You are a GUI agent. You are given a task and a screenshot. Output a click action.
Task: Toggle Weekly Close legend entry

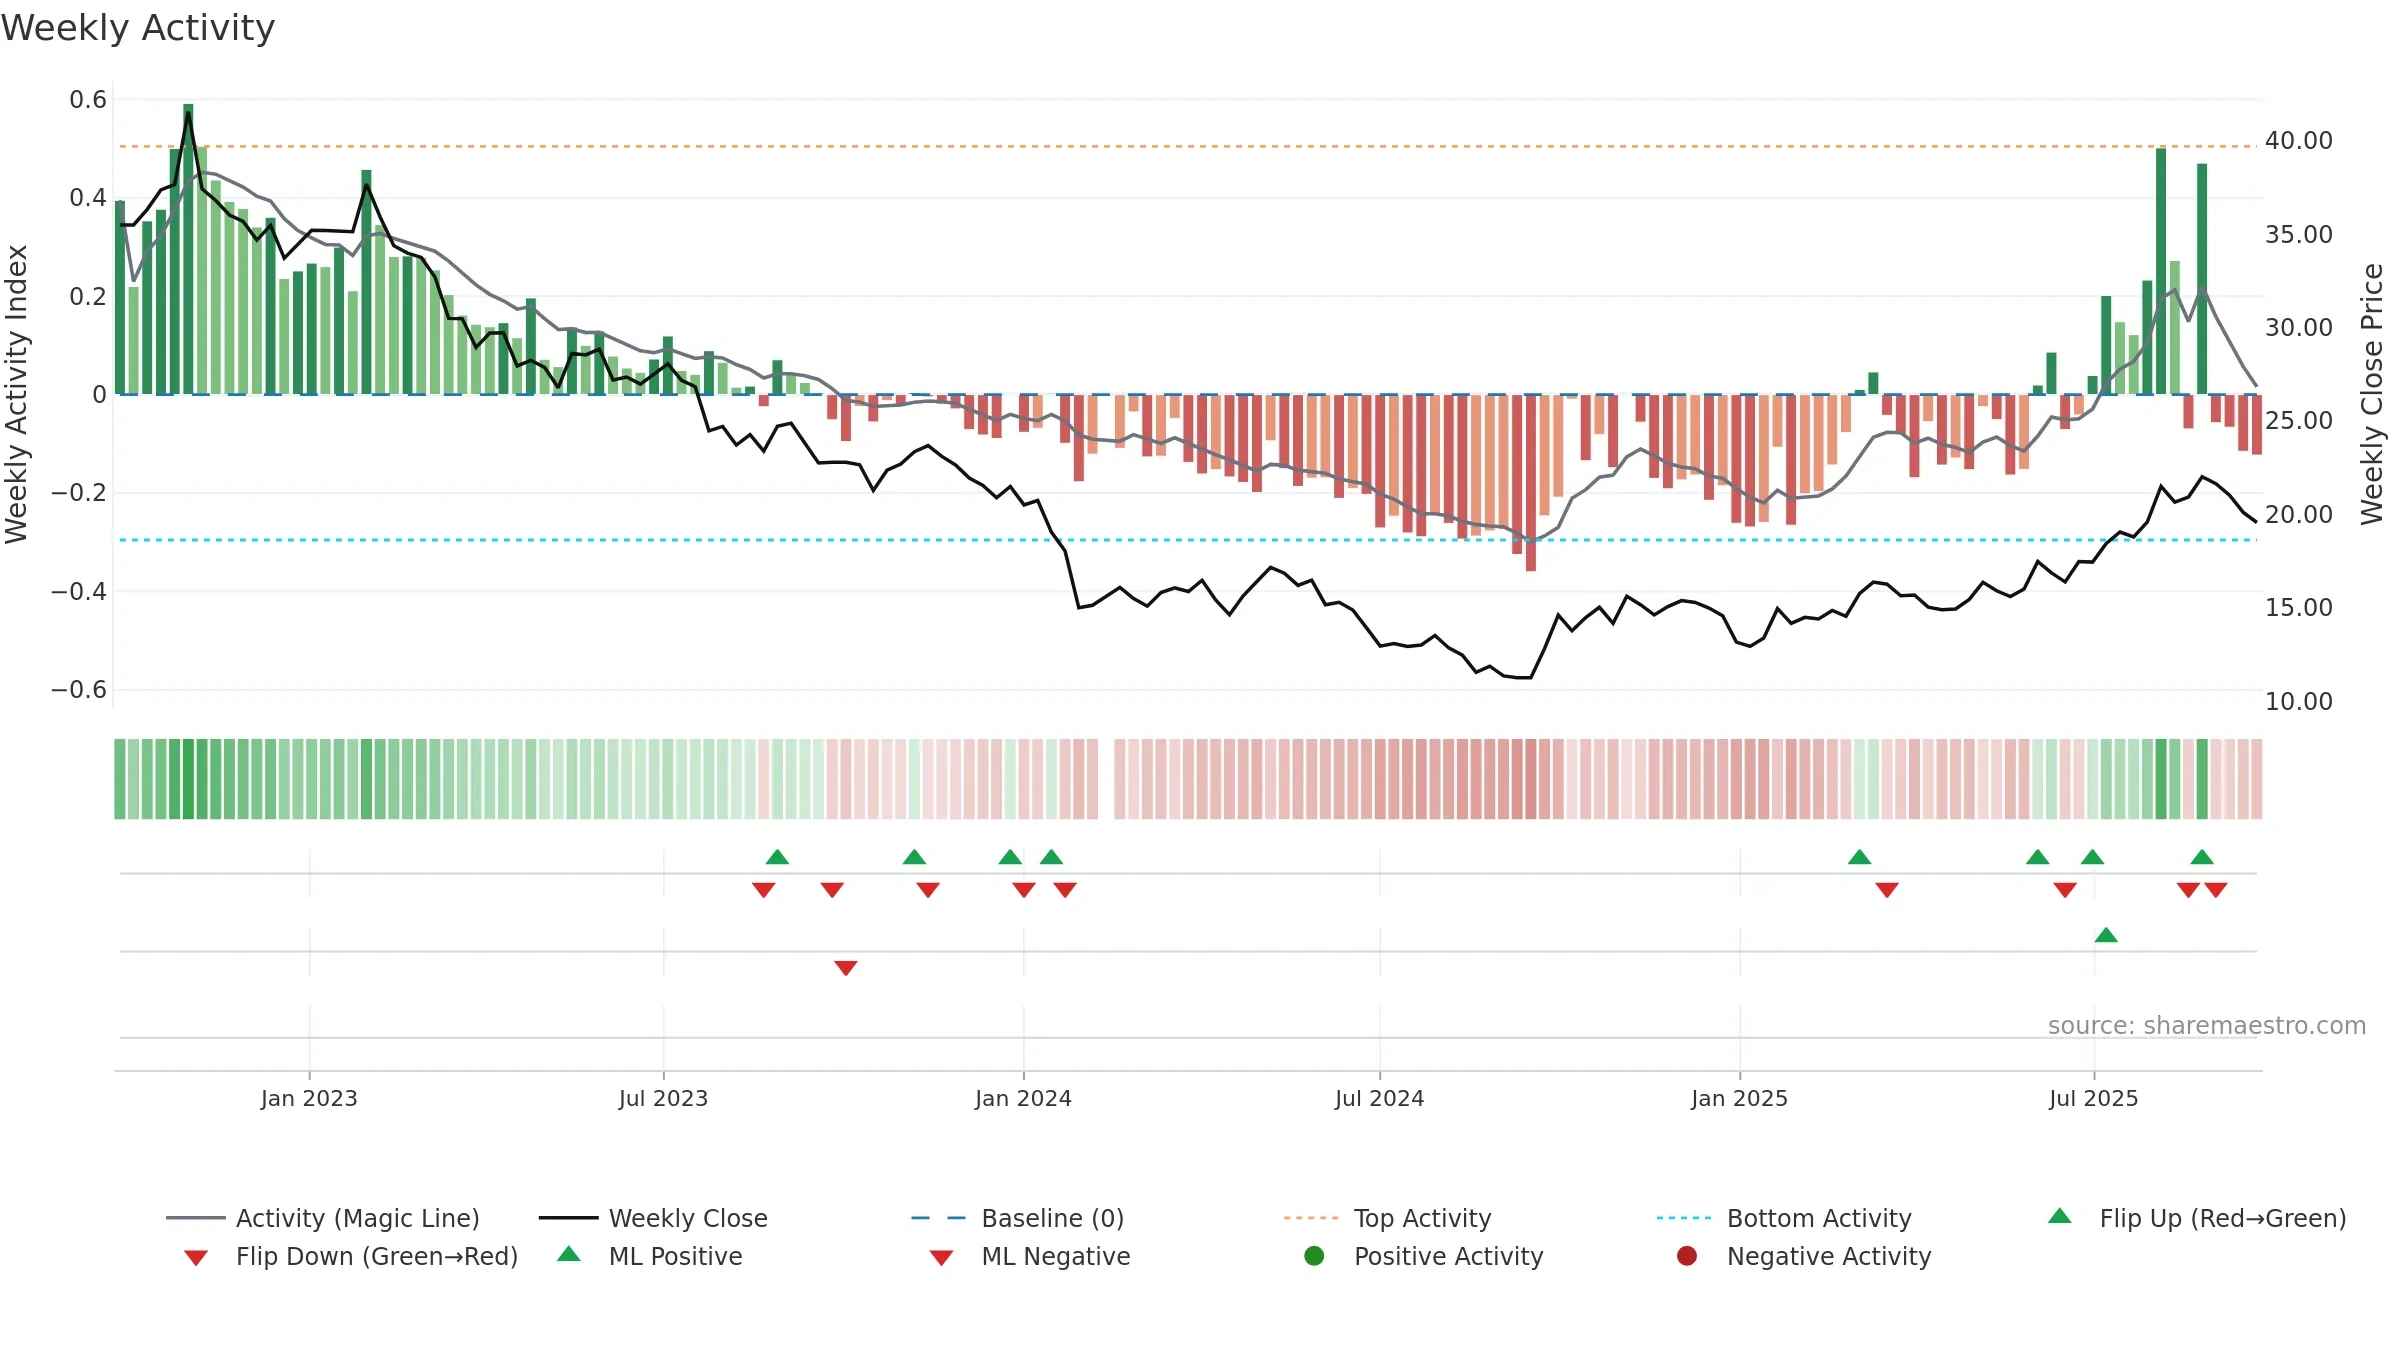pos(653,1218)
